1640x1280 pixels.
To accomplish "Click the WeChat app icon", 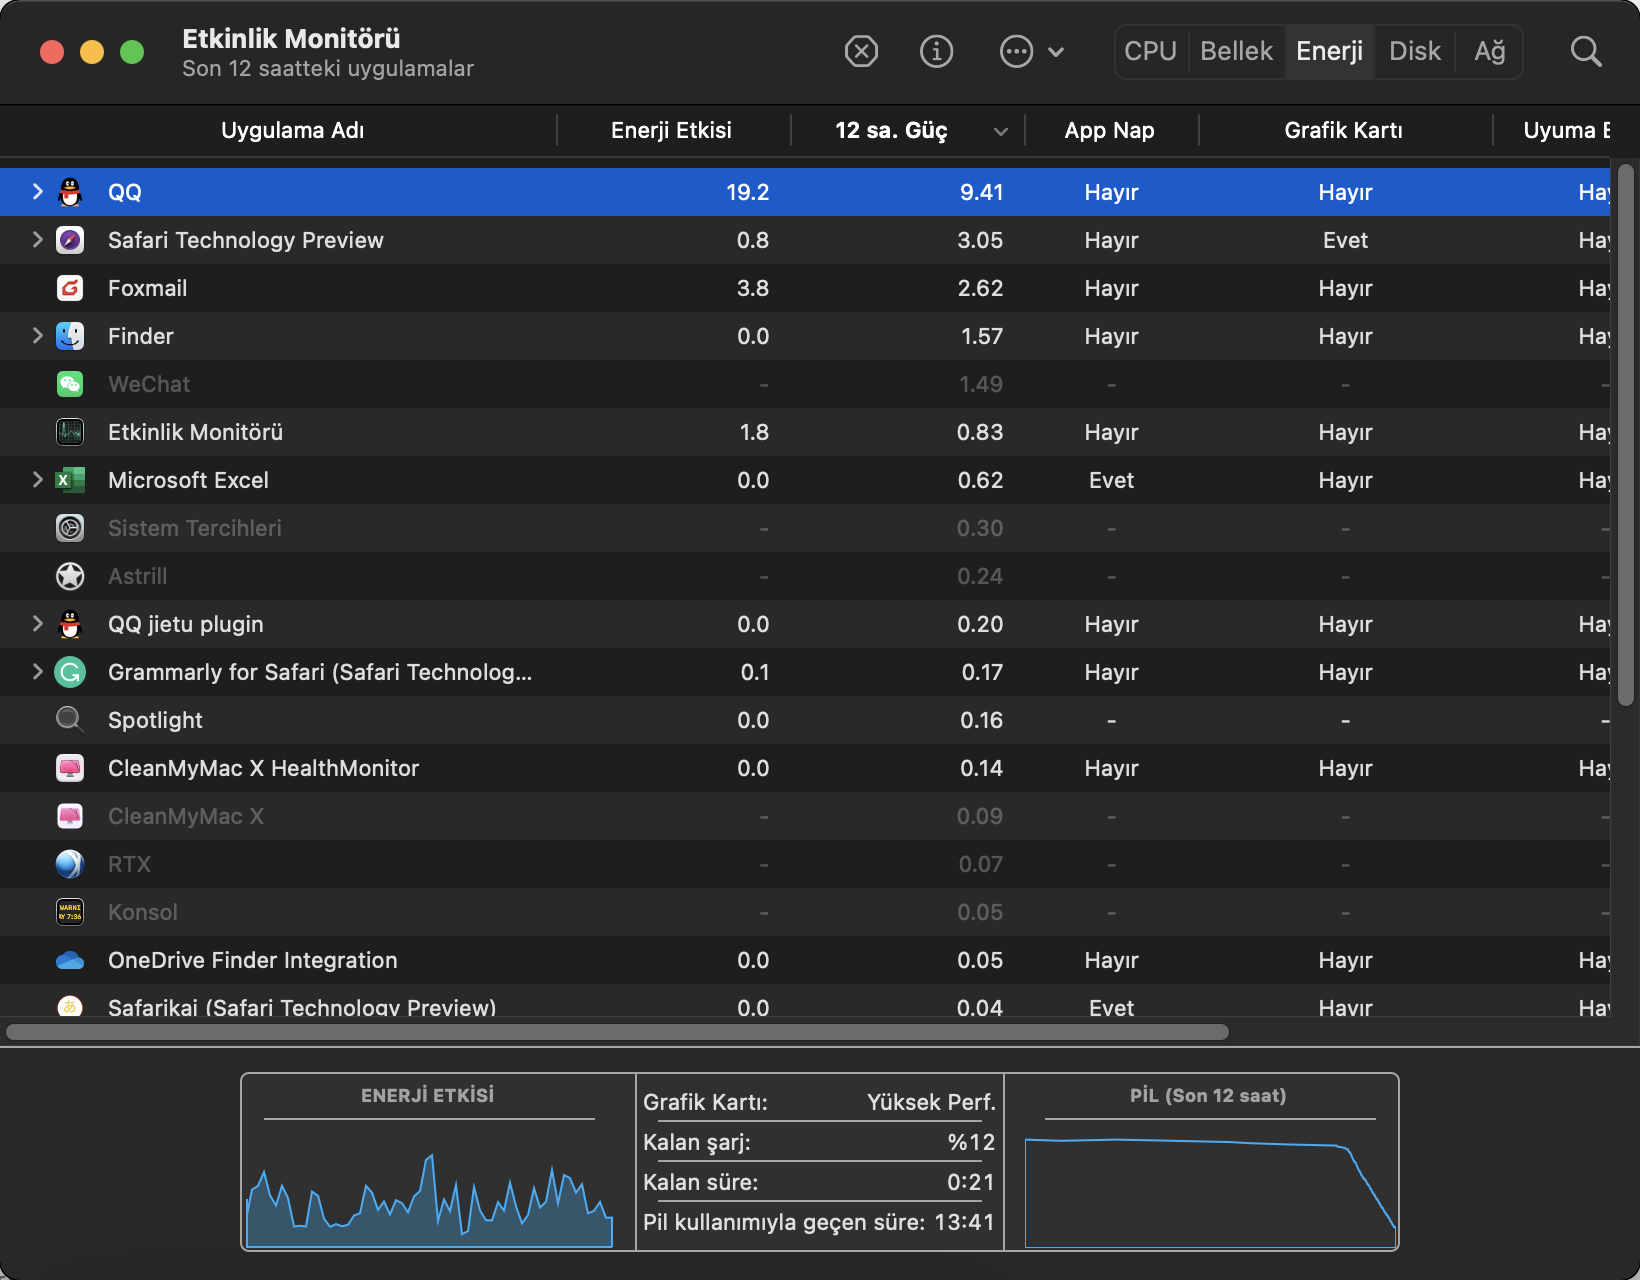I will [70, 384].
